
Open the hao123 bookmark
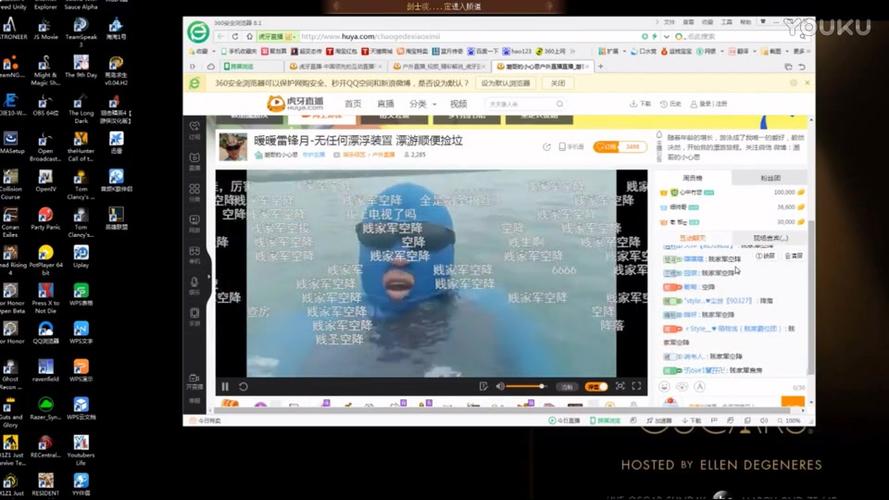click(x=517, y=51)
